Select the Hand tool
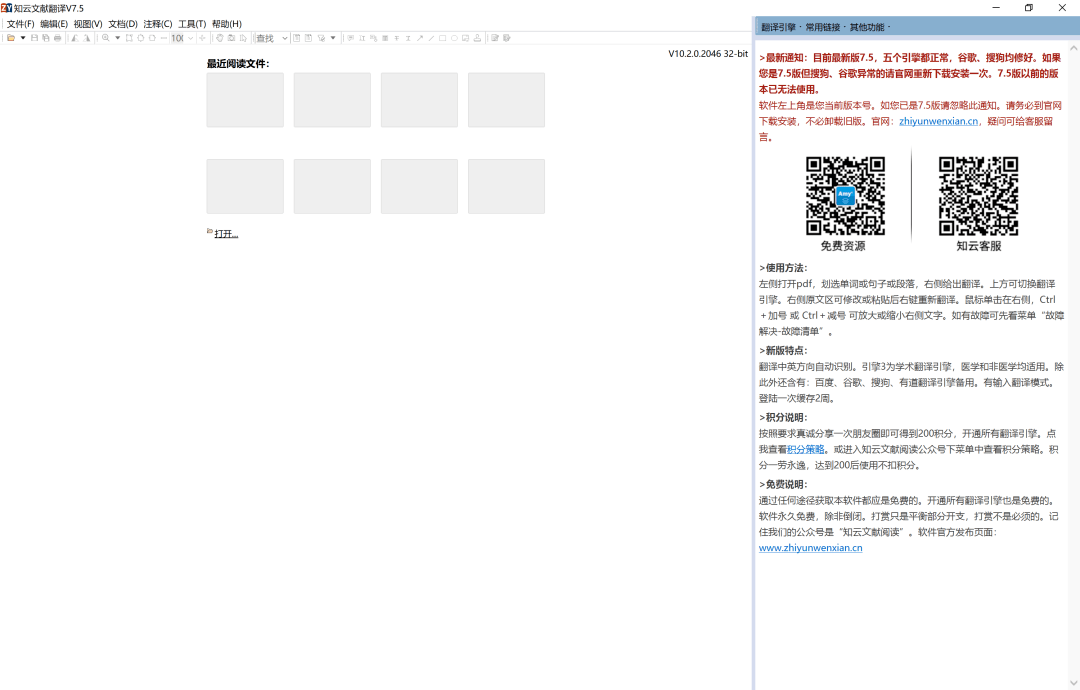Screen dimensions: 1080x690 (220, 38)
